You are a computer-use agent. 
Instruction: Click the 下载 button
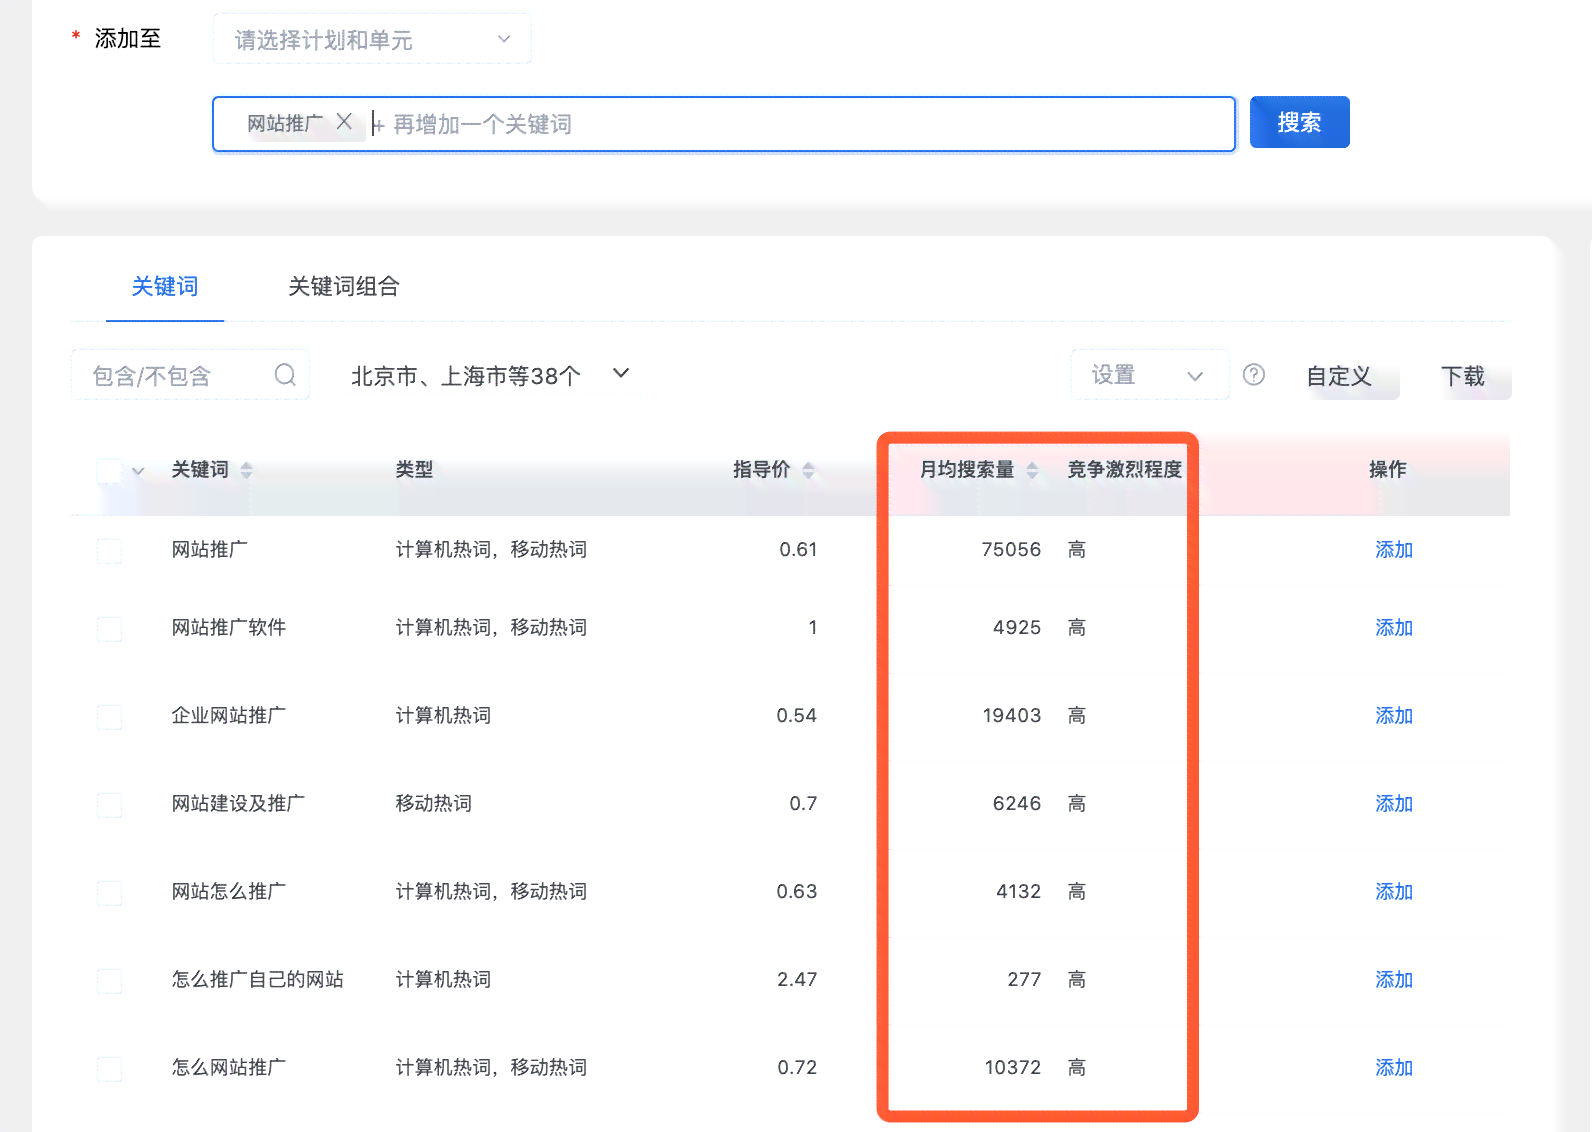coord(1463,376)
